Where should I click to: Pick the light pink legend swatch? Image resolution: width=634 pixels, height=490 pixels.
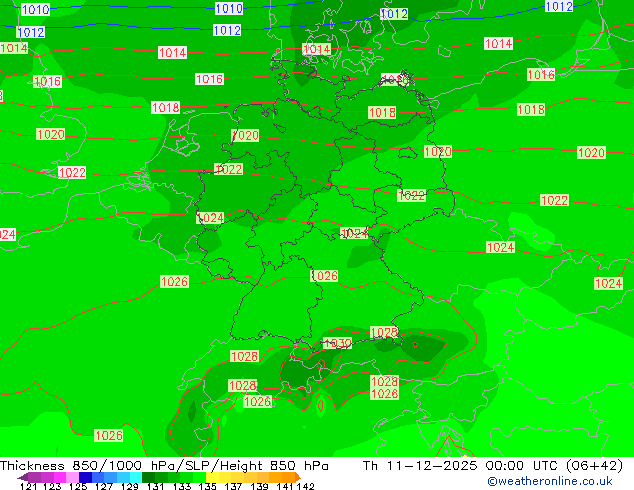[72, 477]
